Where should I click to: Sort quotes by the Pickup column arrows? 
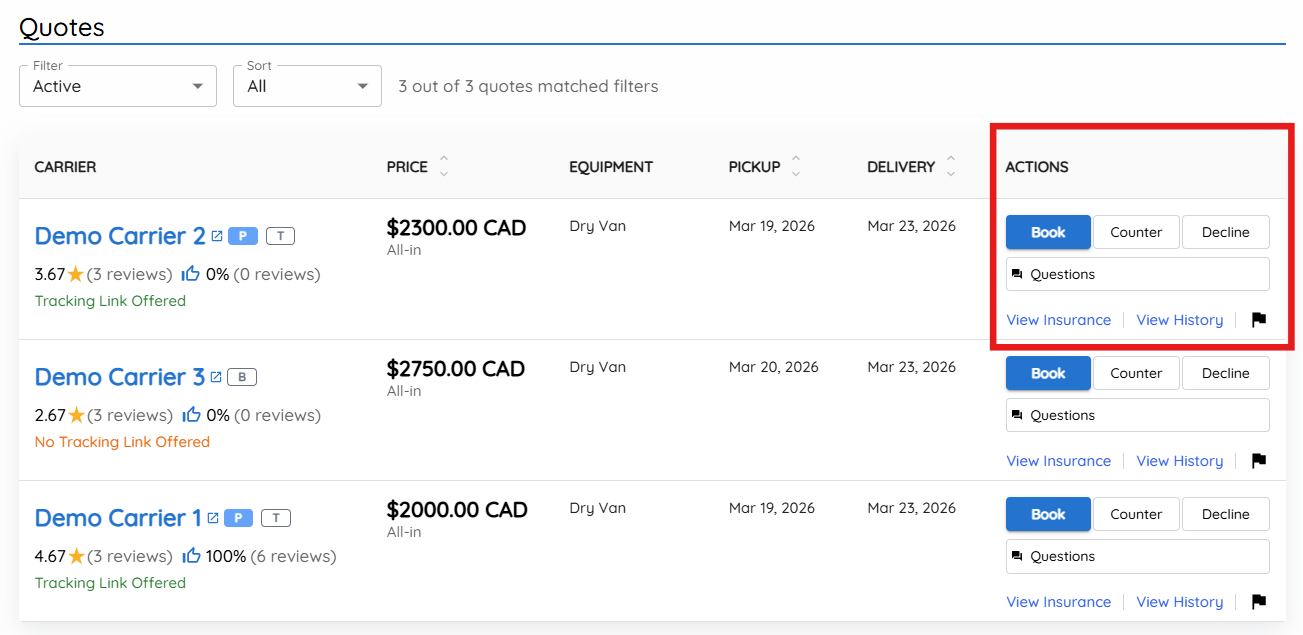click(796, 167)
